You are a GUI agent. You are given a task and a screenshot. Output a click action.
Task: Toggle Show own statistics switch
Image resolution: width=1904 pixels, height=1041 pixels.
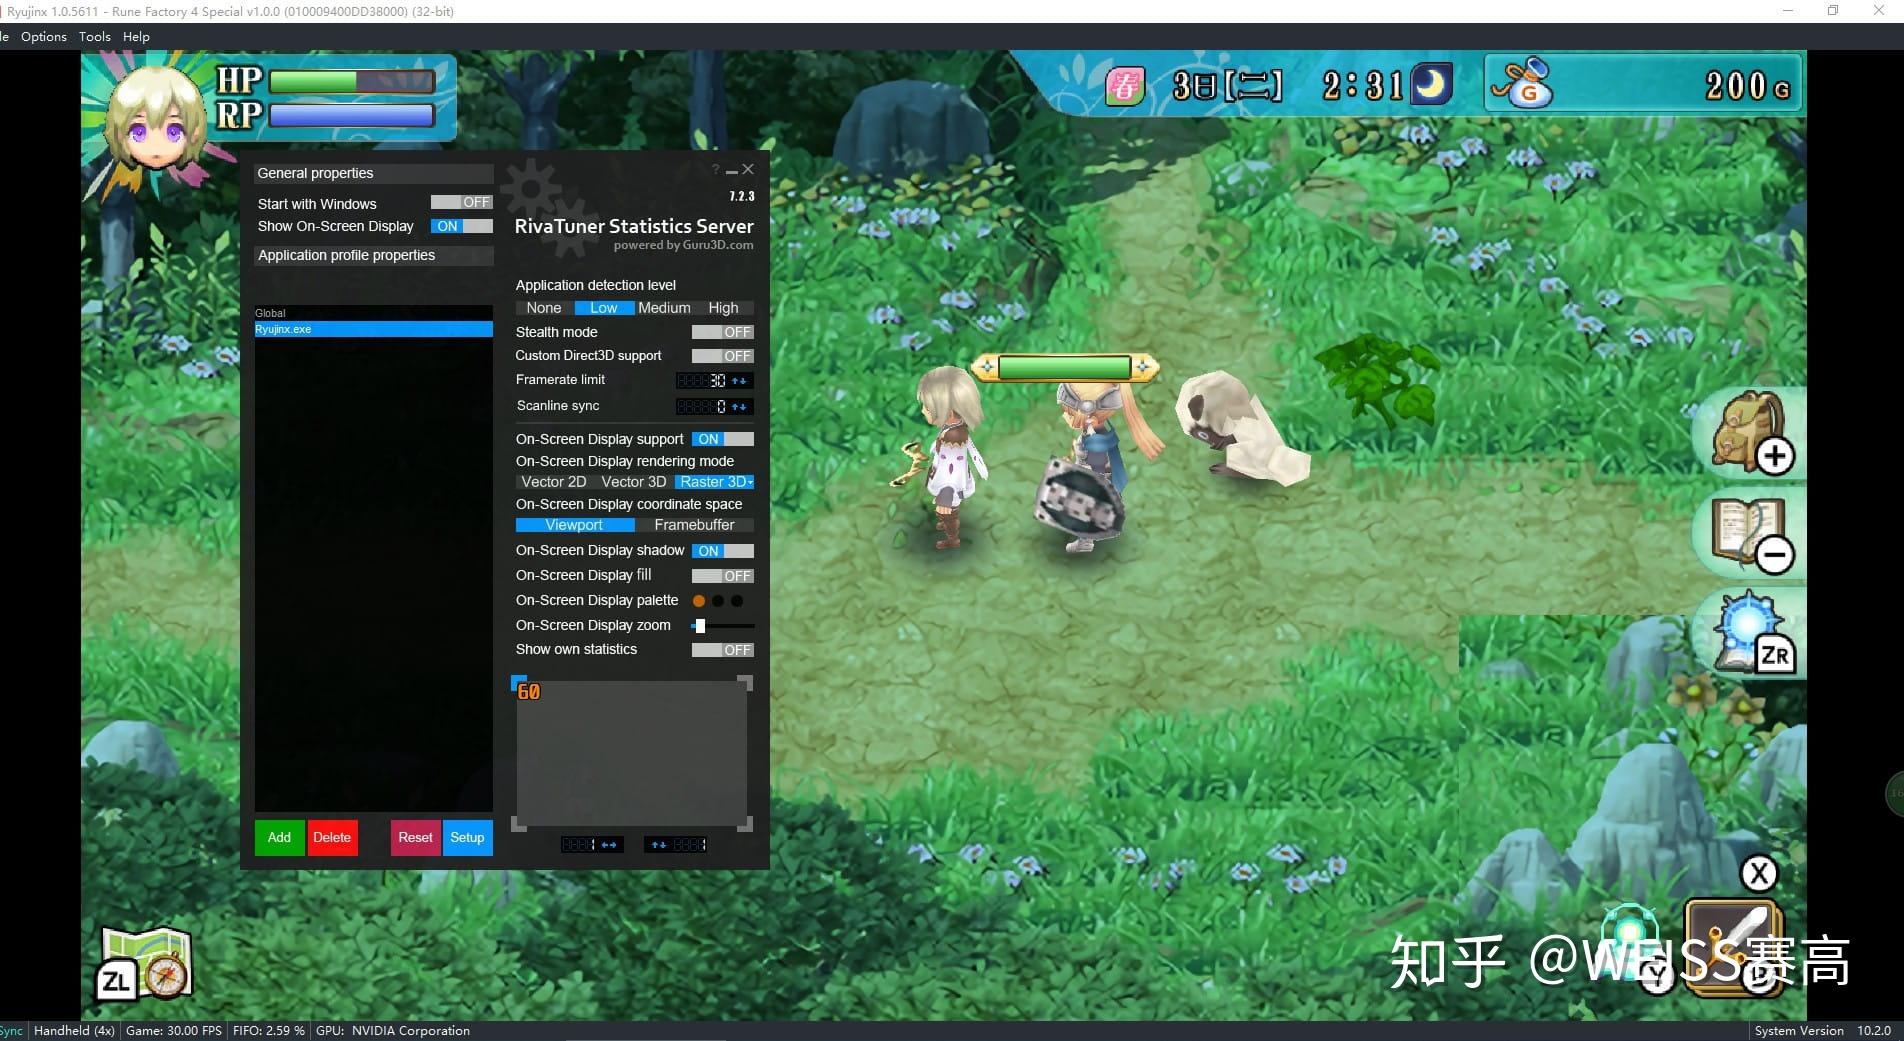click(722, 650)
